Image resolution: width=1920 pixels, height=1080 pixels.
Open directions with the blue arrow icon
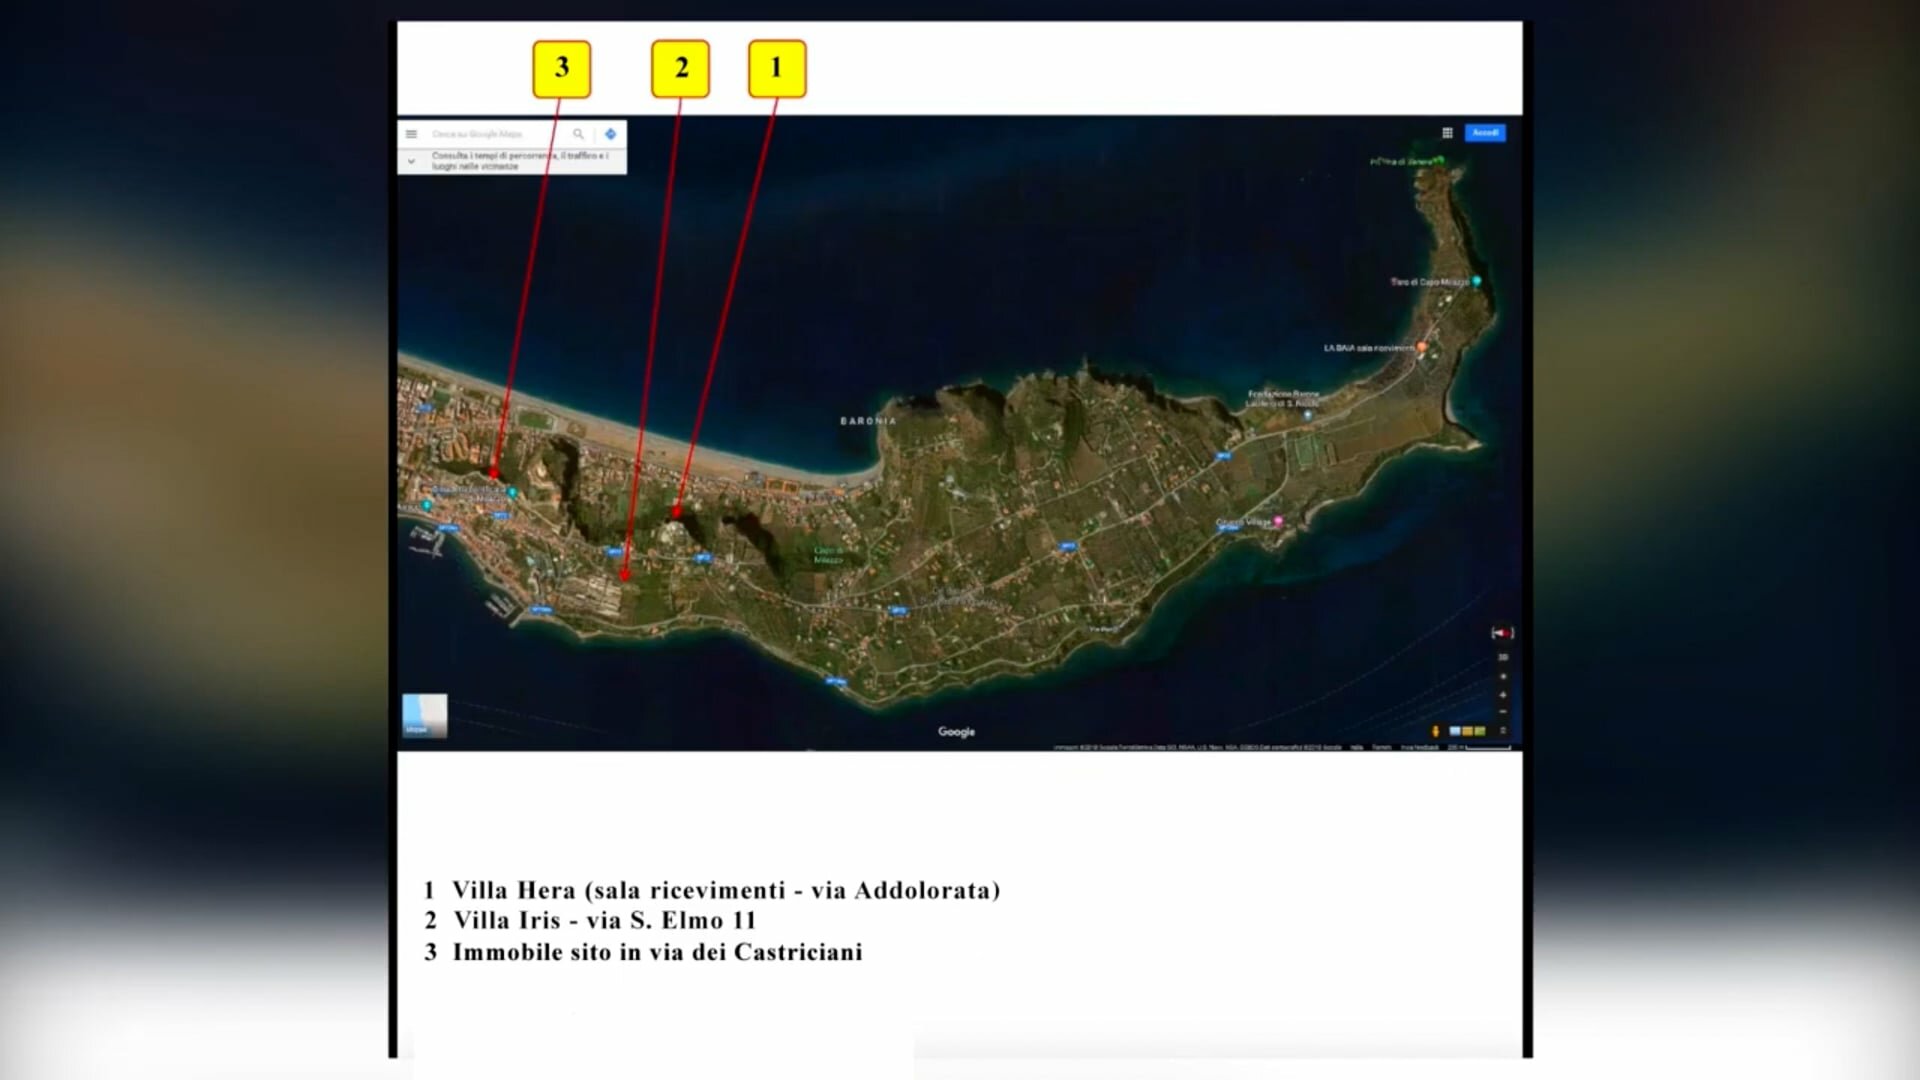[x=610, y=134]
